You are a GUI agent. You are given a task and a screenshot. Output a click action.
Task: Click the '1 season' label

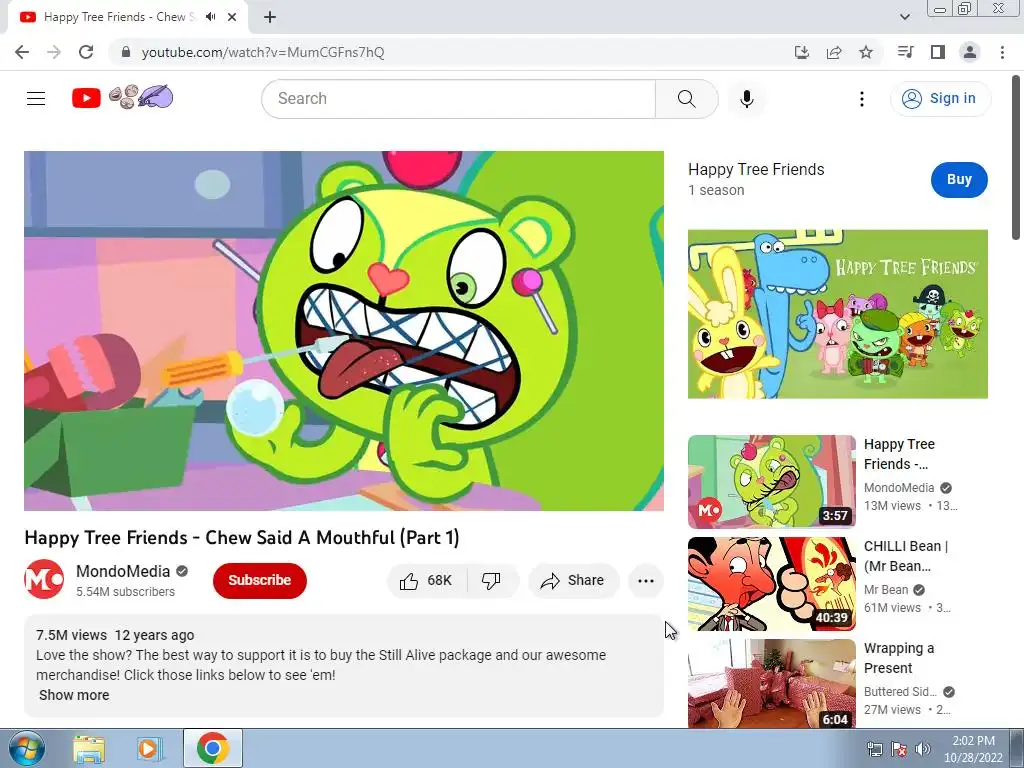[716, 190]
